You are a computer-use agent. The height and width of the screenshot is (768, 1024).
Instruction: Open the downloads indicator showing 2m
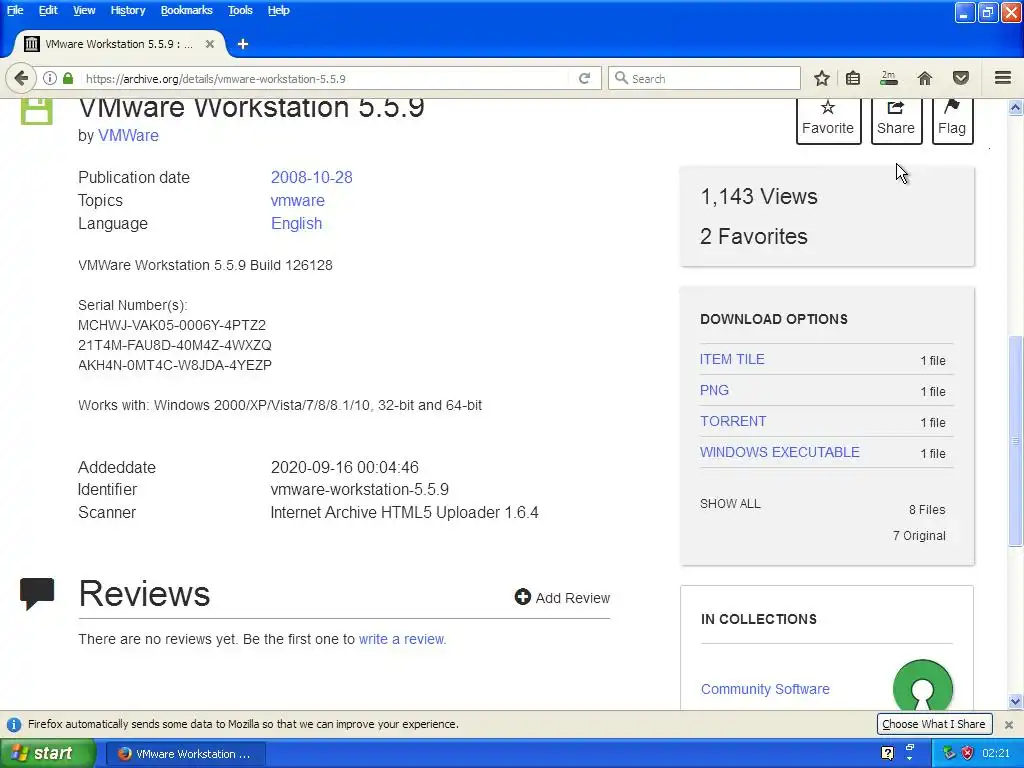[x=889, y=78]
